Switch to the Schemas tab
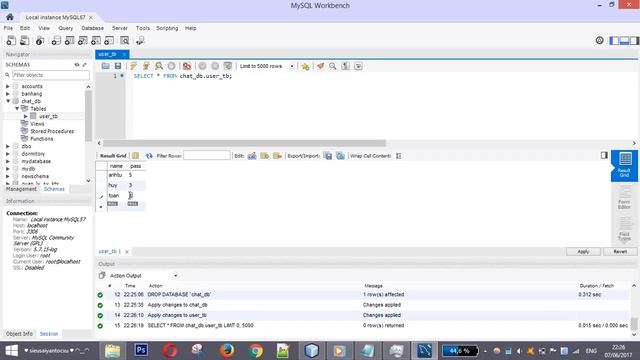 54,189
